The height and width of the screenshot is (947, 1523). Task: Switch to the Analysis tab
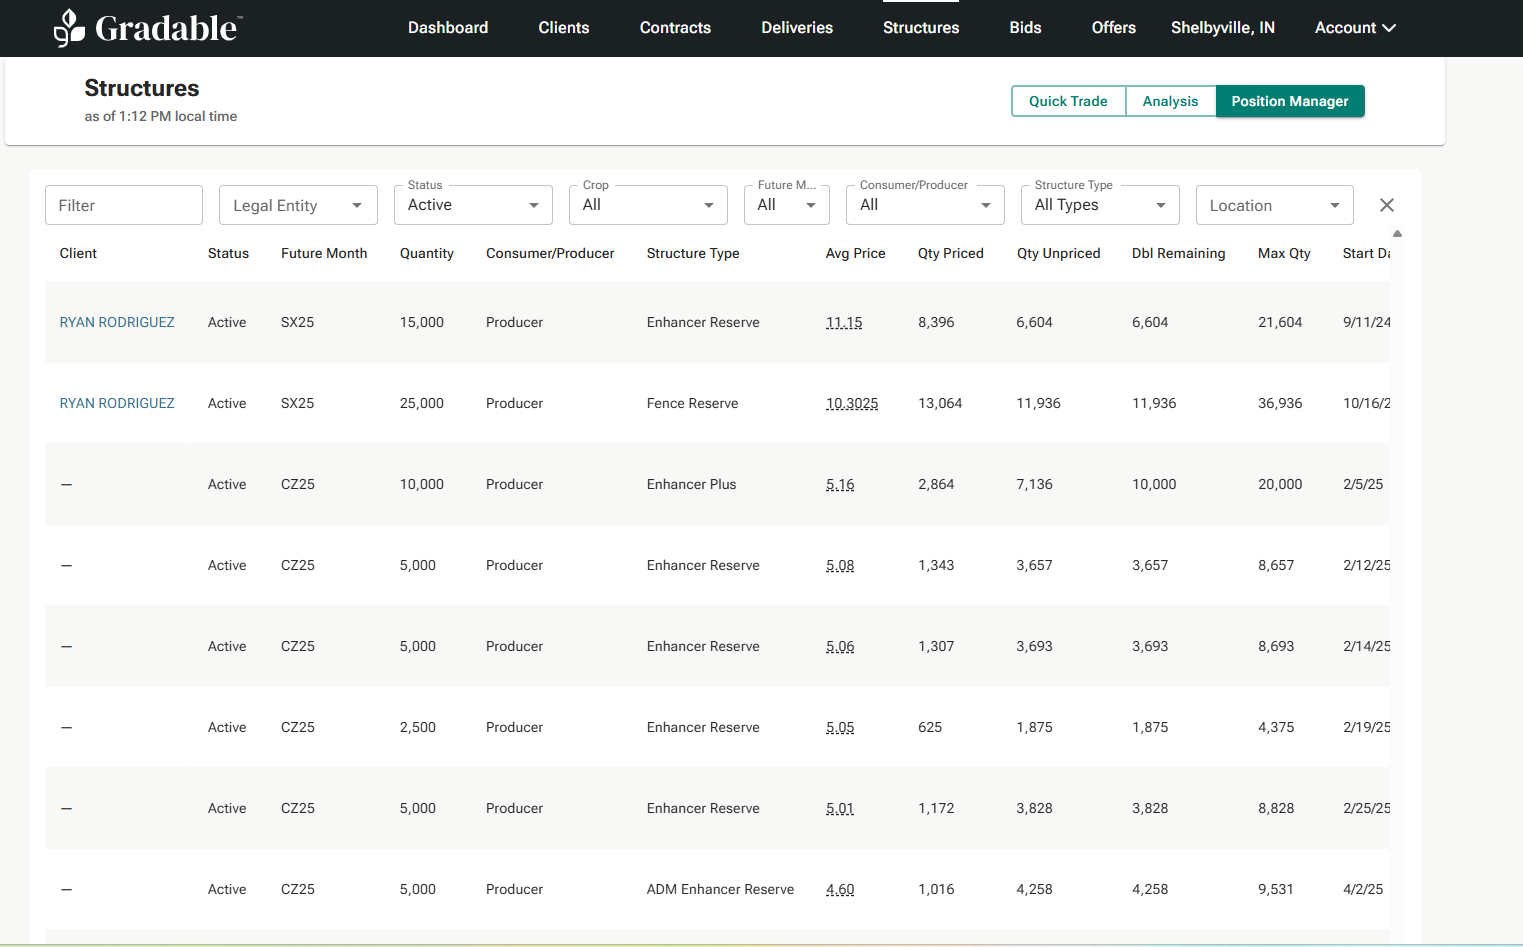coord(1170,101)
